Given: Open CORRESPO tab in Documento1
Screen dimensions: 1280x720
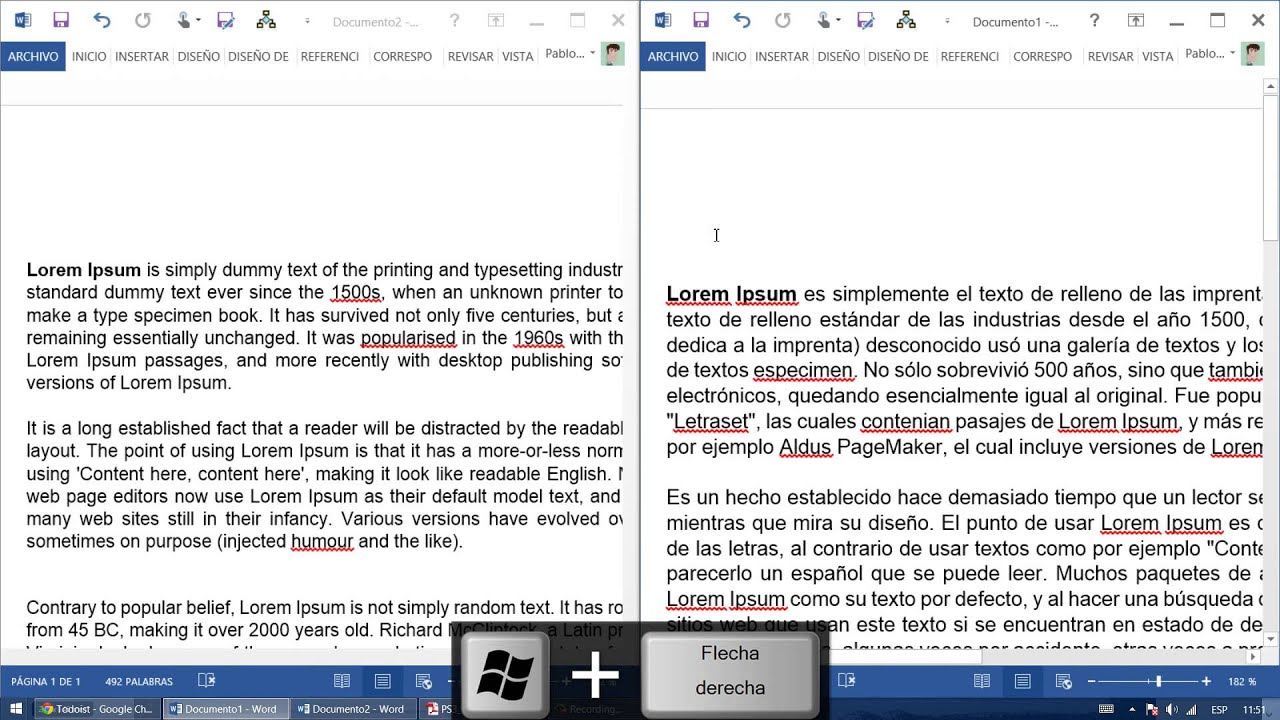Looking at the screenshot, I should [1042, 56].
